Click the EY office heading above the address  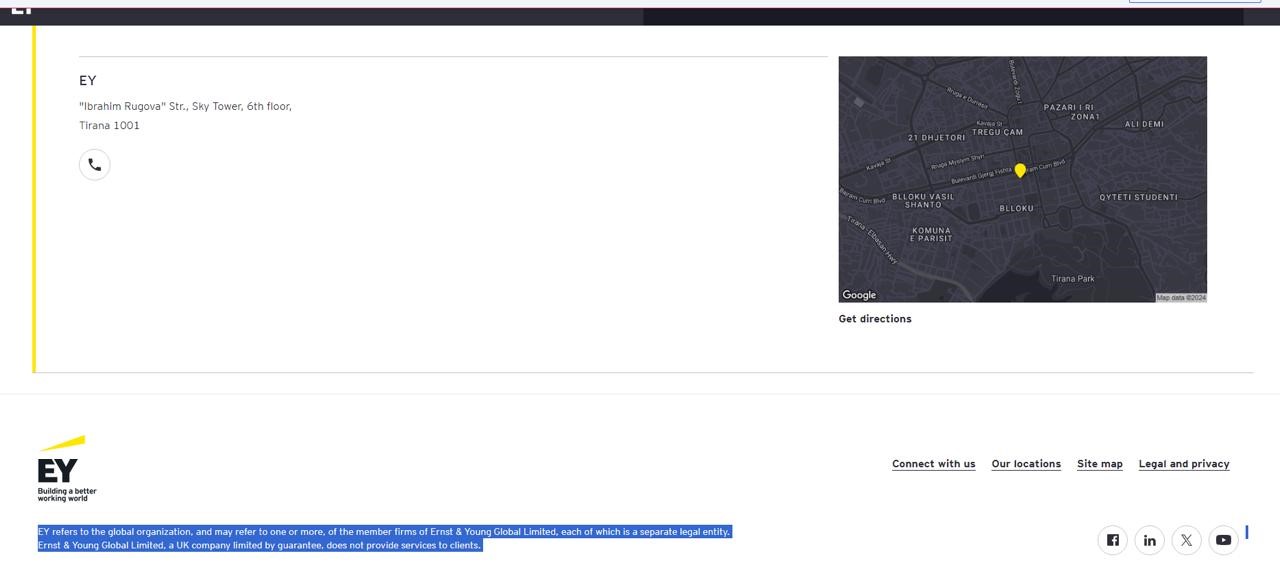click(88, 80)
